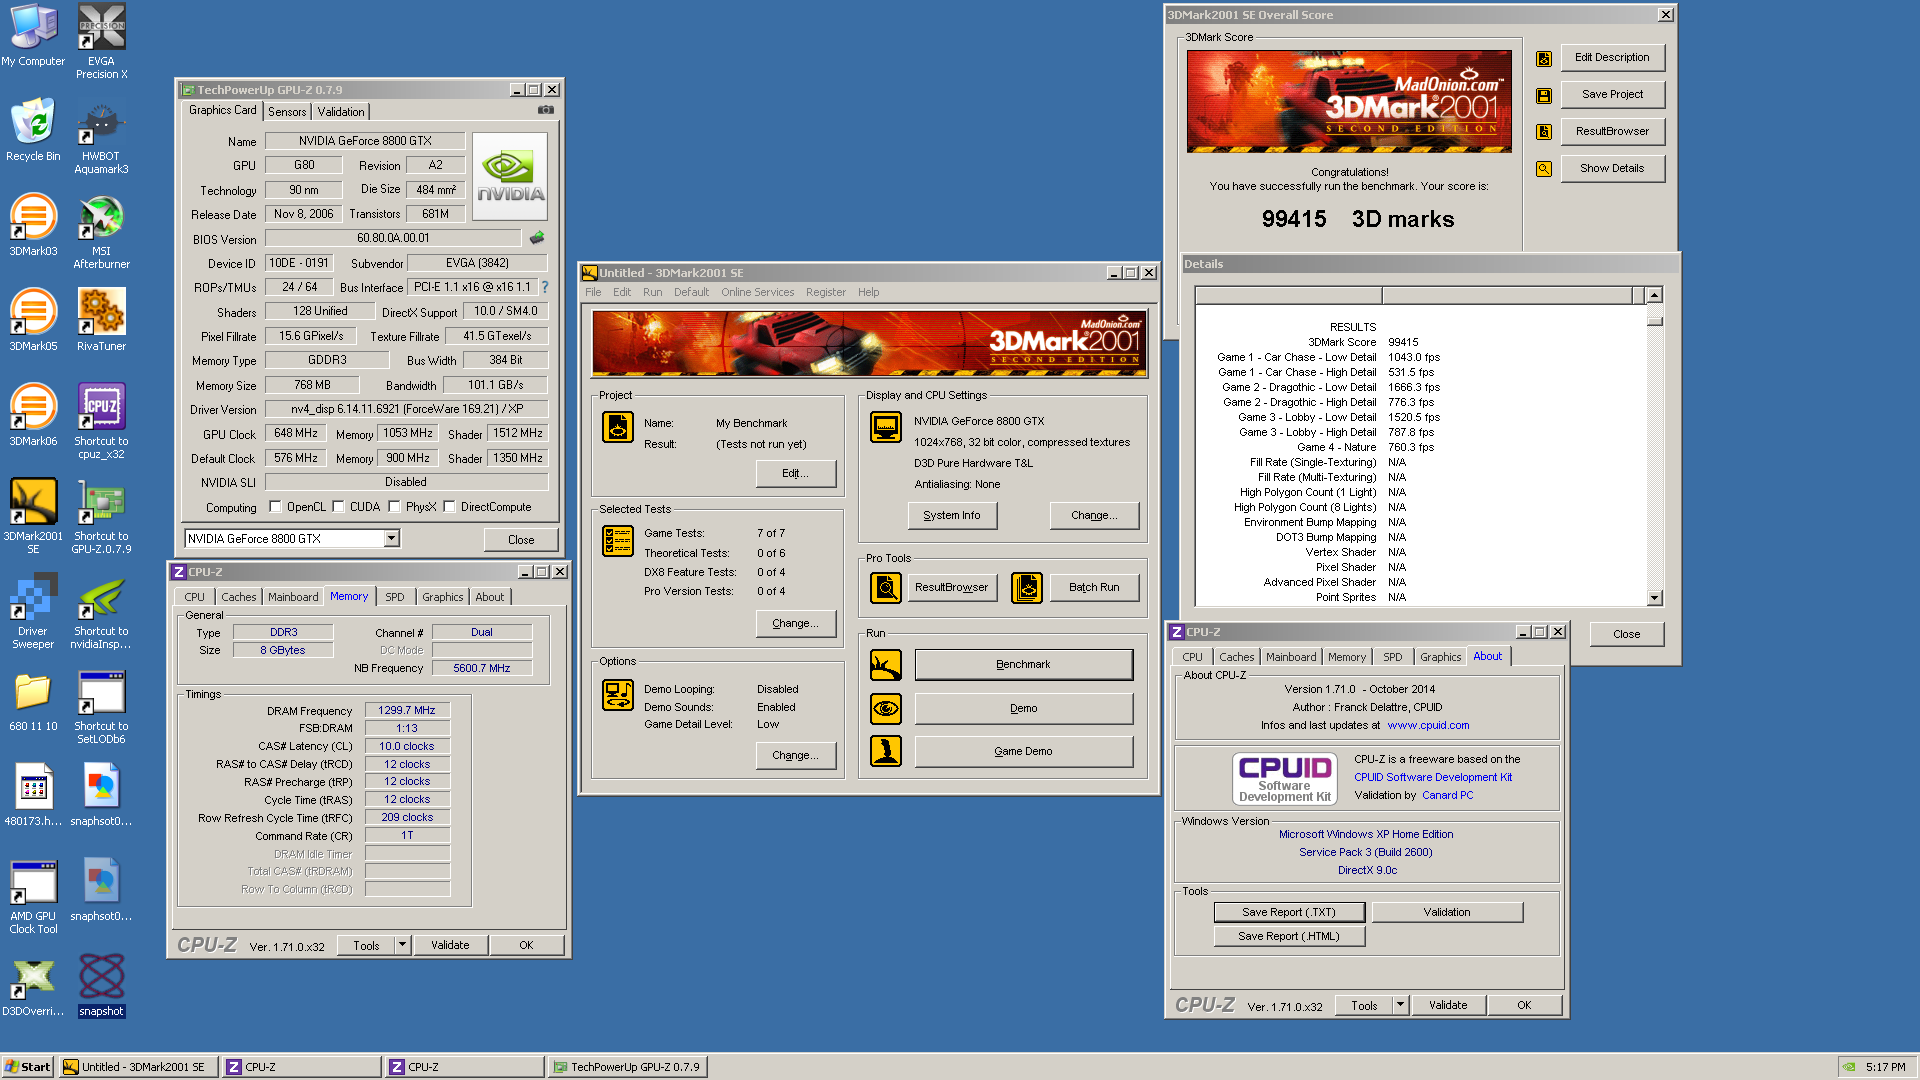Expand Tools dropdown arrow in Memory CPU-Z
The width and height of the screenshot is (1920, 1080).
(x=402, y=945)
